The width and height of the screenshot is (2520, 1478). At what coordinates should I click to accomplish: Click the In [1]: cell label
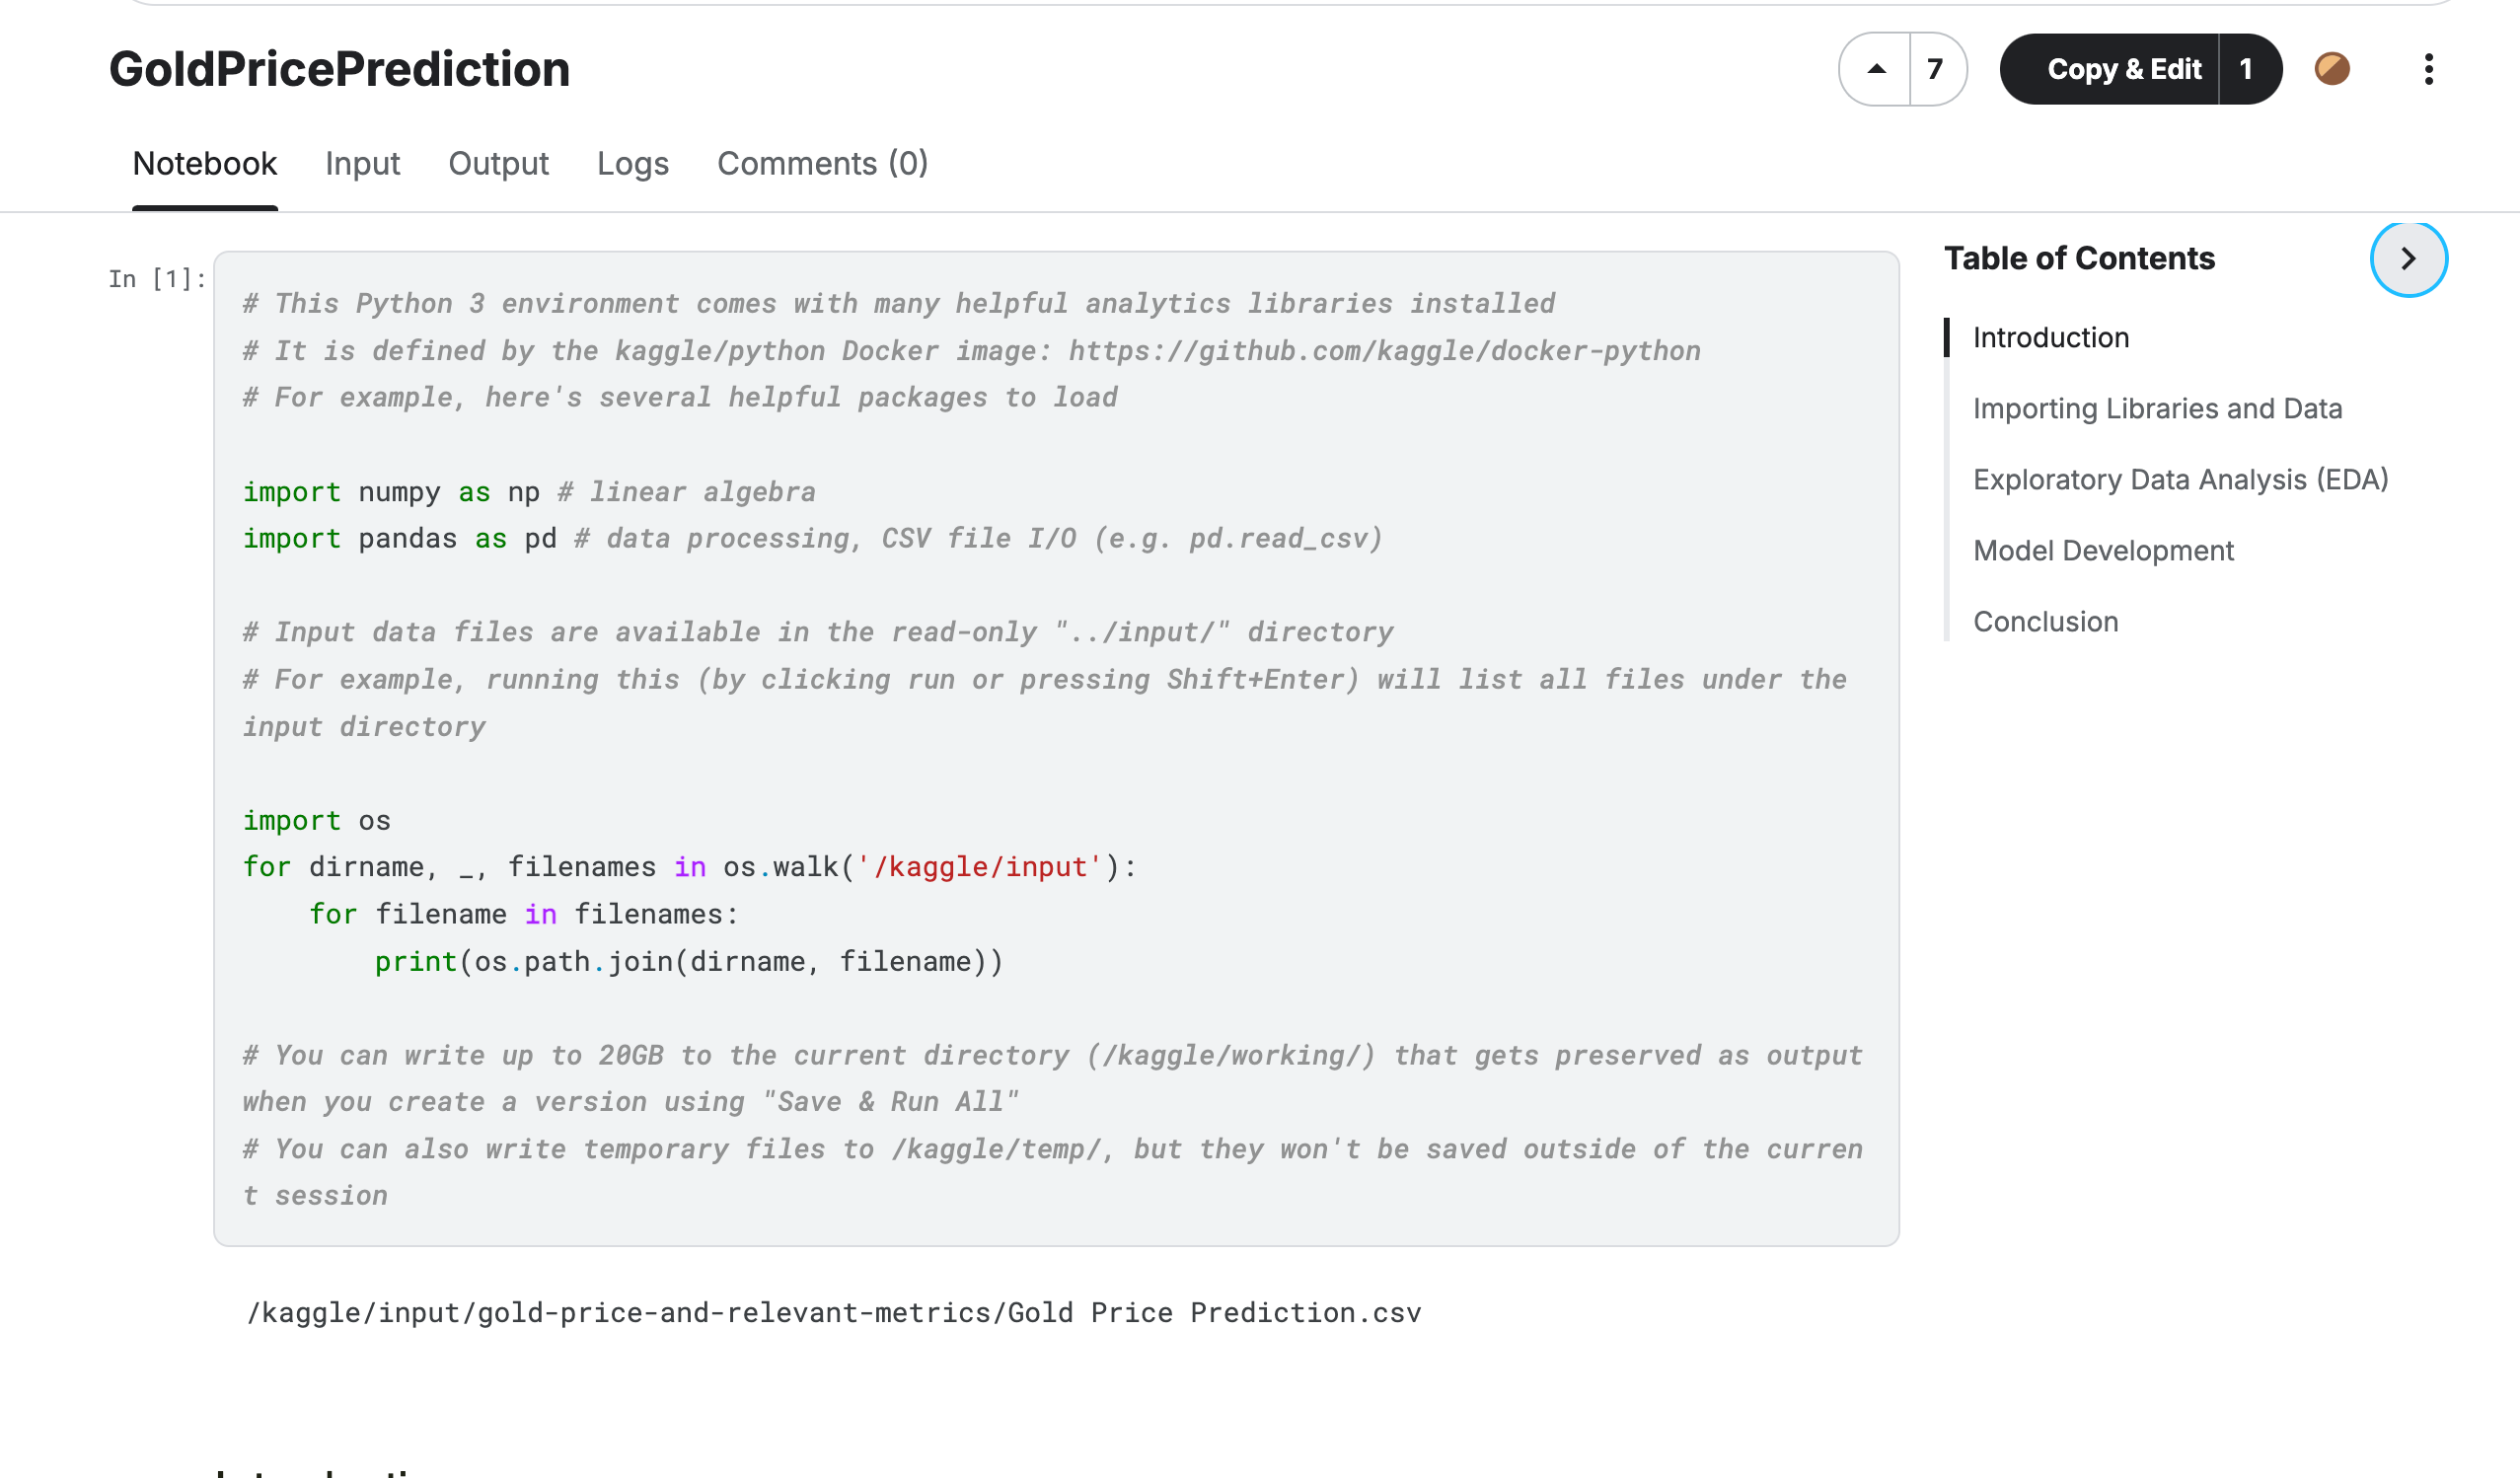157,279
